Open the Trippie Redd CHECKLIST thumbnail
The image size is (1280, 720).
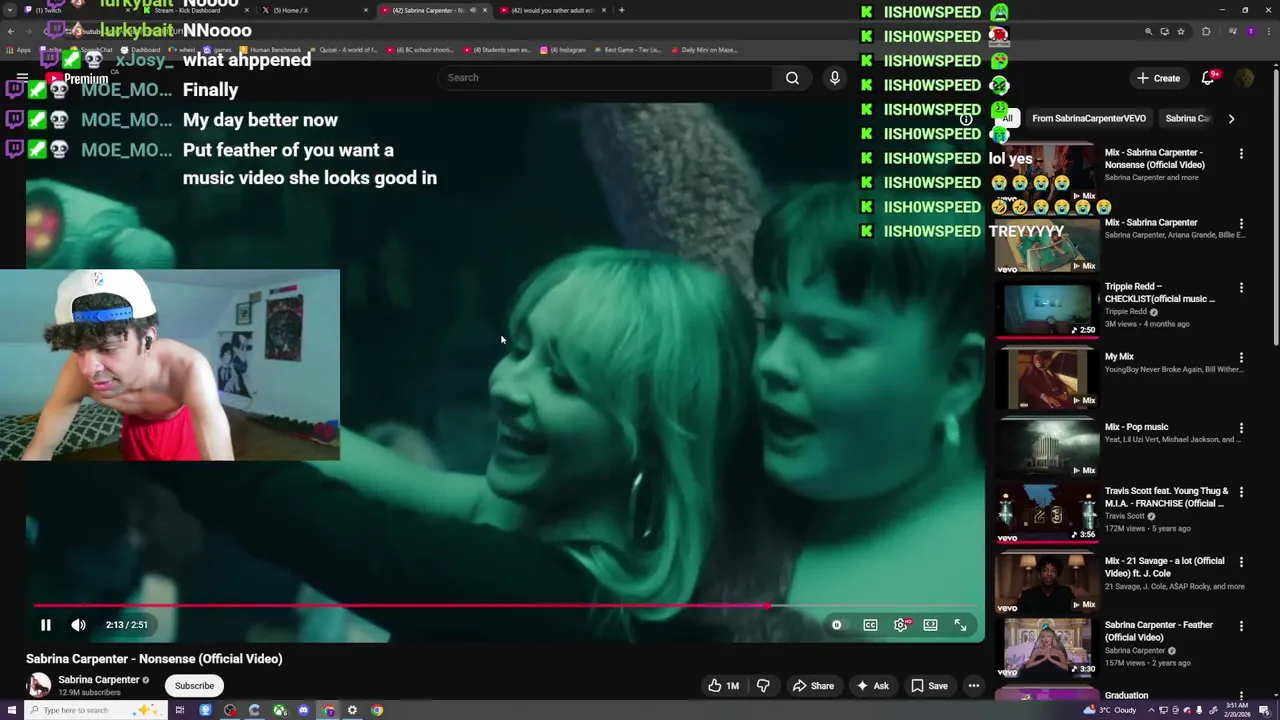pos(1047,309)
